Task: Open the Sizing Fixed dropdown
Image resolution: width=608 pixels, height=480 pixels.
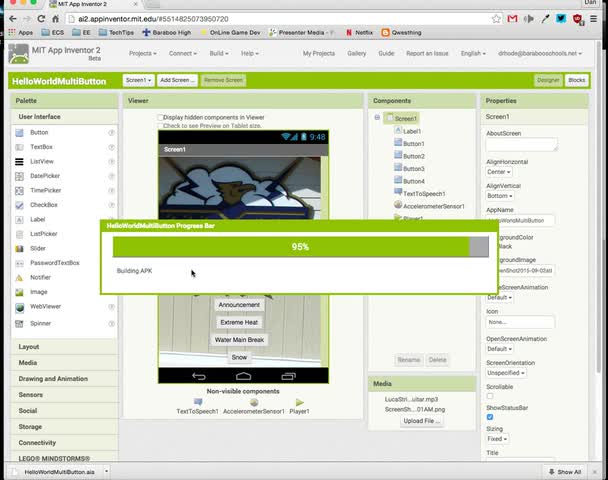Action: [497, 439]
